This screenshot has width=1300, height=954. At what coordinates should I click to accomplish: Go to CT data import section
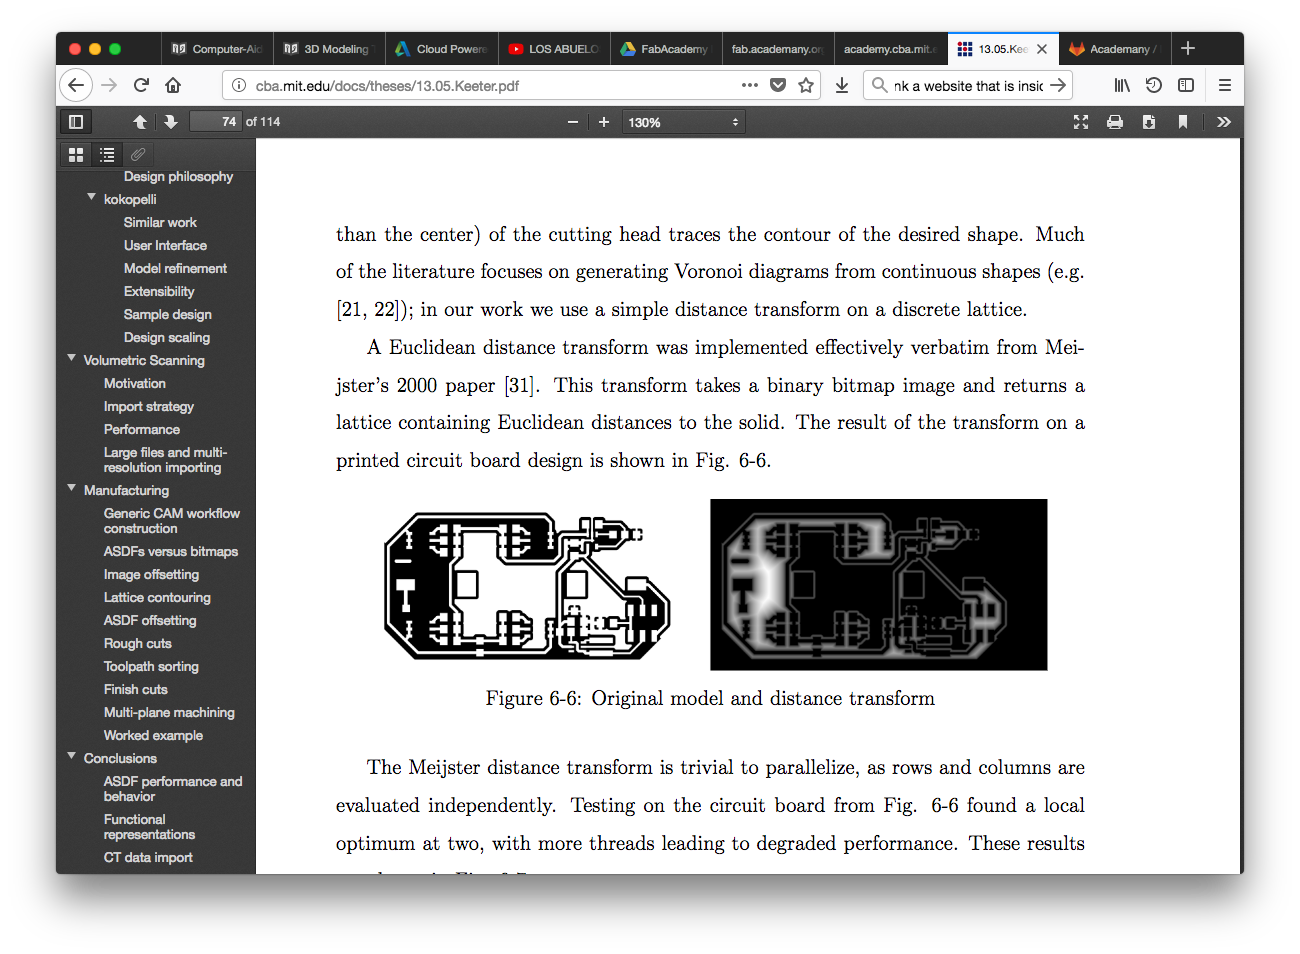coord(148,857)
